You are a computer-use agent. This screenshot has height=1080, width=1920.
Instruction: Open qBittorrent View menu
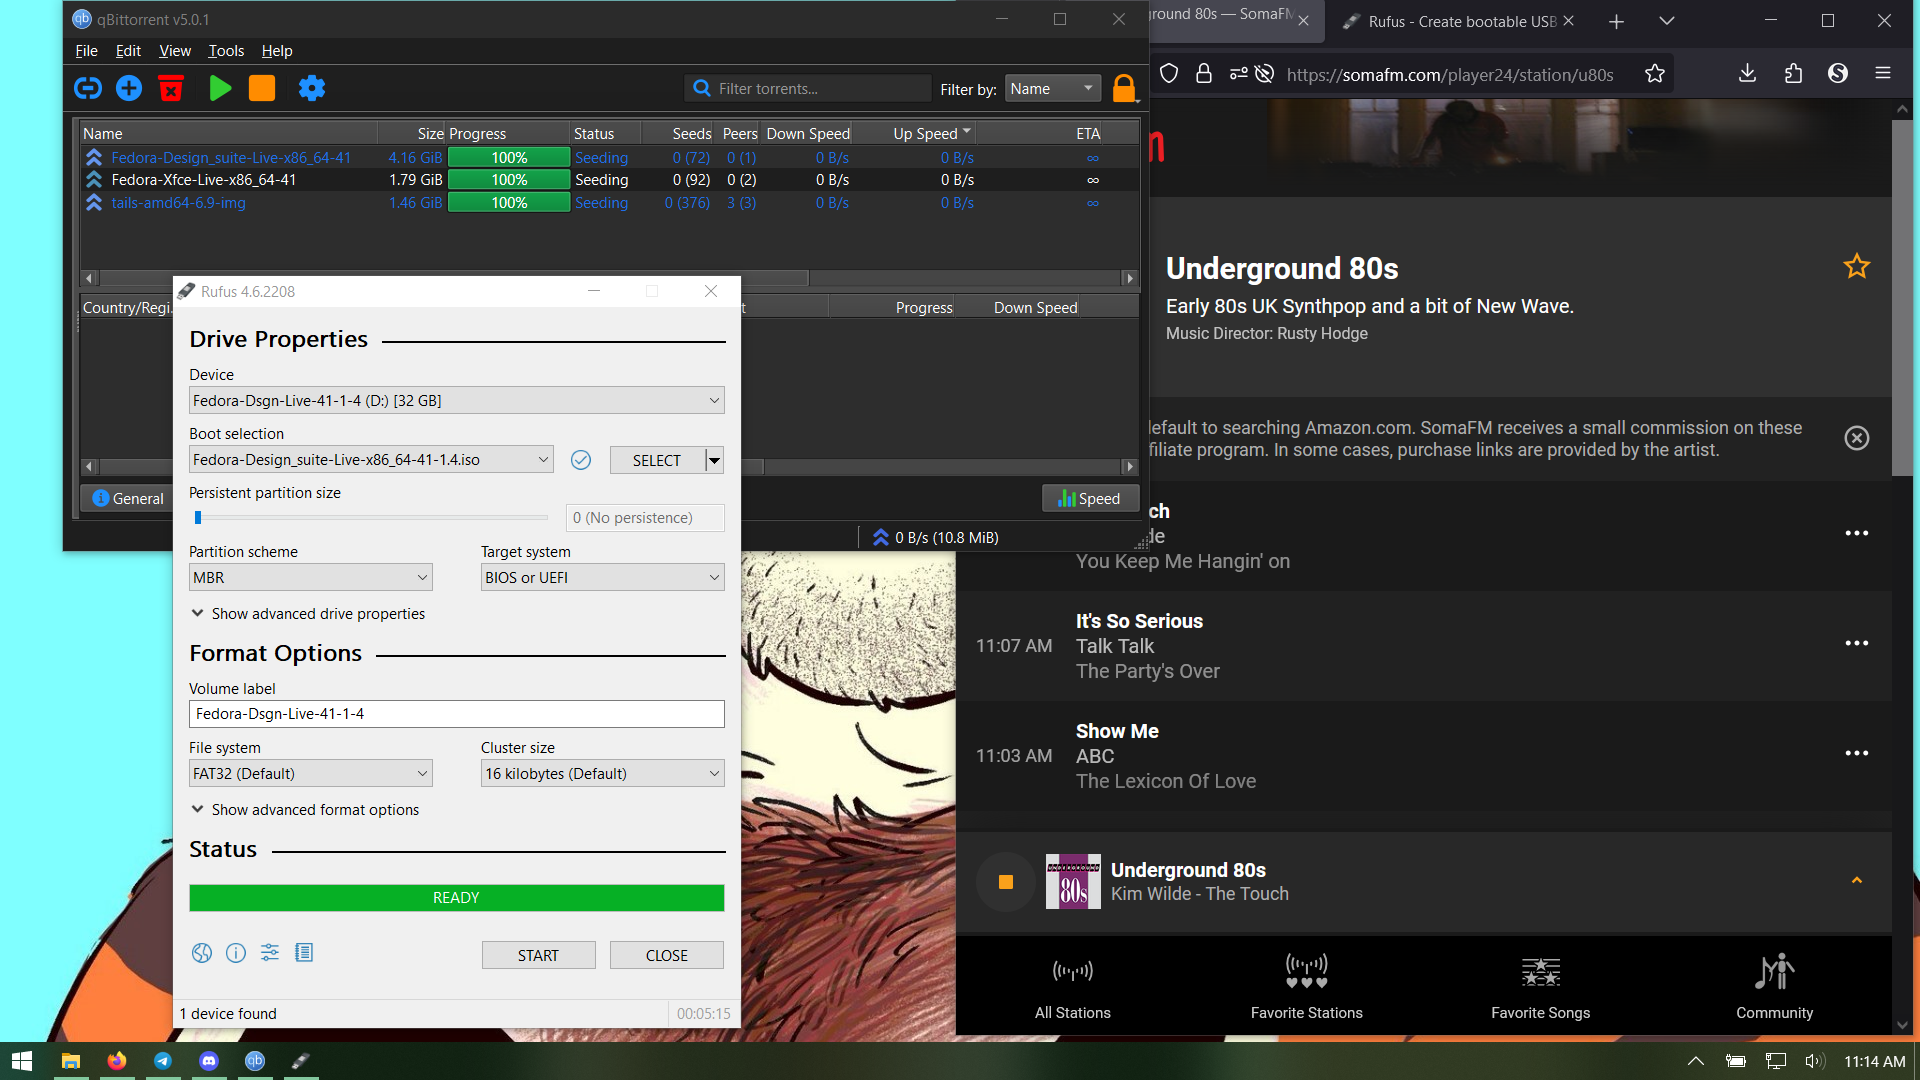[175, 51]
